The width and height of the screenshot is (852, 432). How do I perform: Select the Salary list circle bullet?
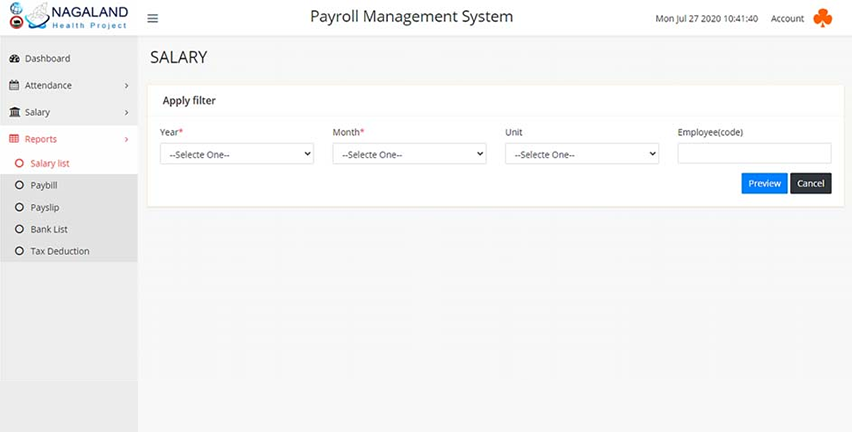click(19, 163)
